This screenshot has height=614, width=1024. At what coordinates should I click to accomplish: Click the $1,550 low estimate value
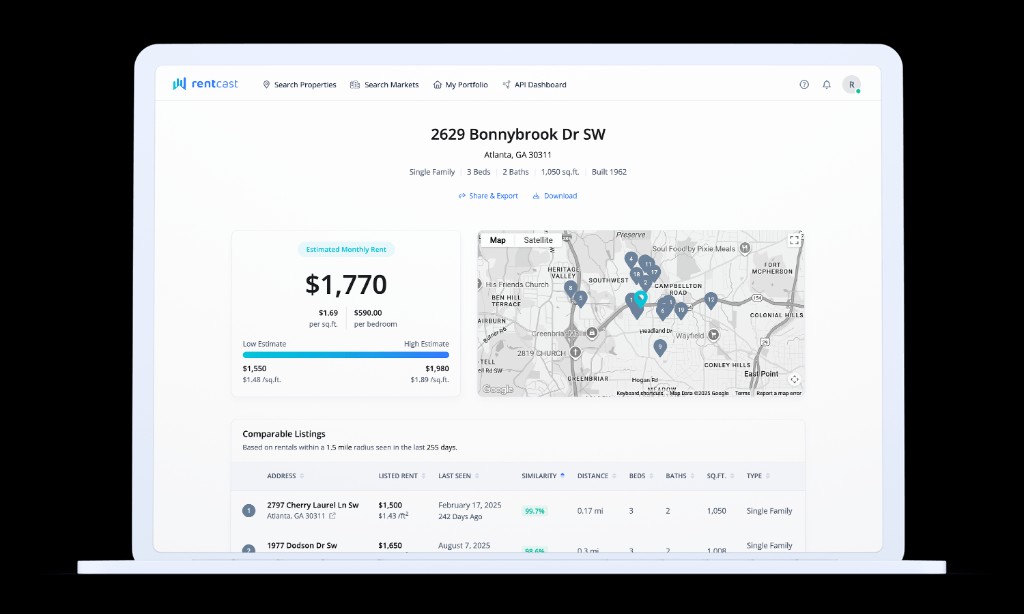click(x=254, y=368)
